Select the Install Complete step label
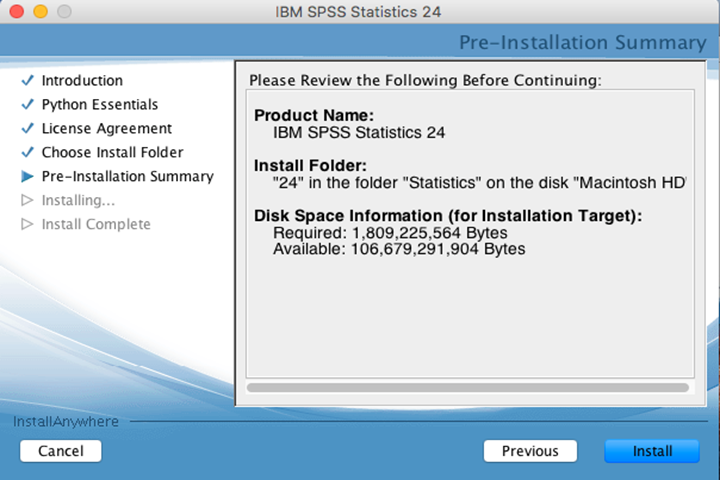Image resolution: width=720 pixels, height=480 pixels. (96, 225)
